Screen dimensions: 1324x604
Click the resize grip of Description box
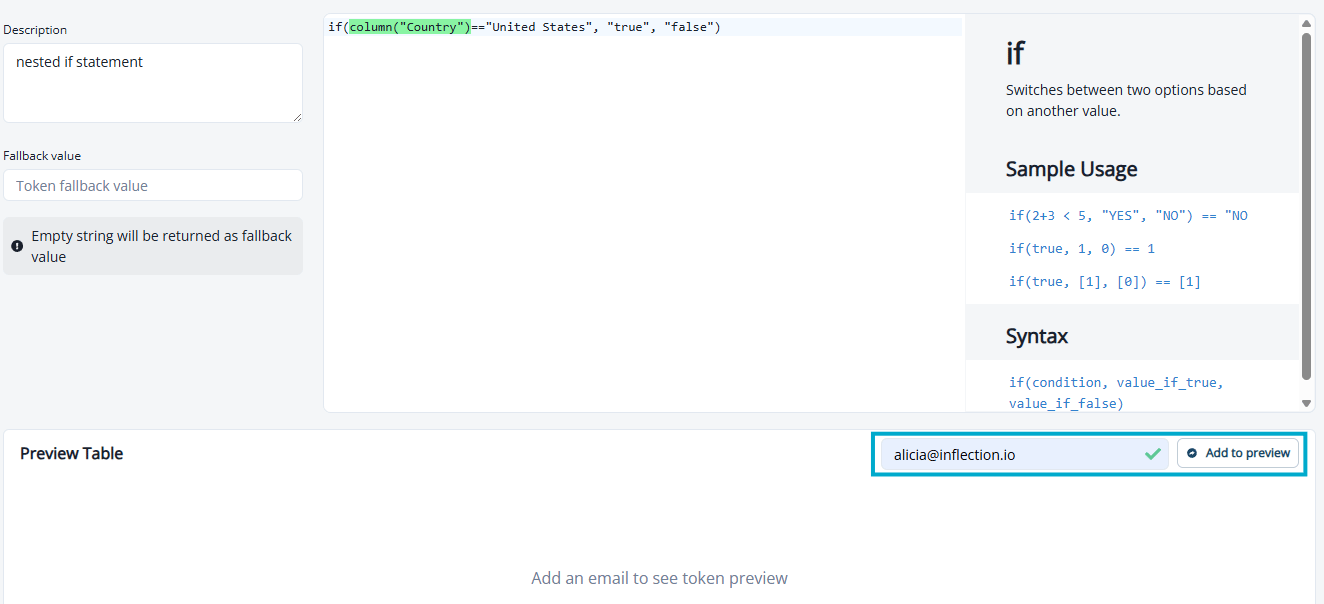[297, 117]
